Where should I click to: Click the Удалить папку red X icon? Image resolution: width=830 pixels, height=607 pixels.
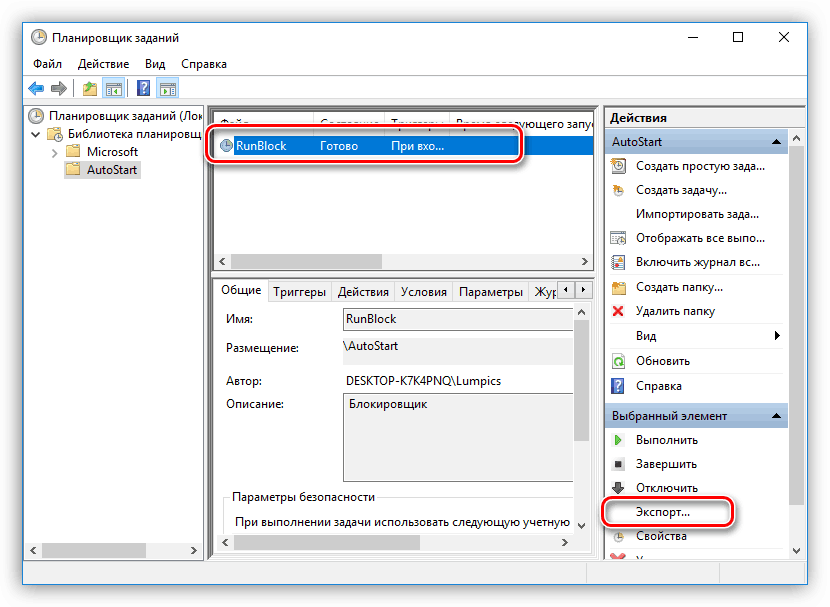(x=616, y=311)
